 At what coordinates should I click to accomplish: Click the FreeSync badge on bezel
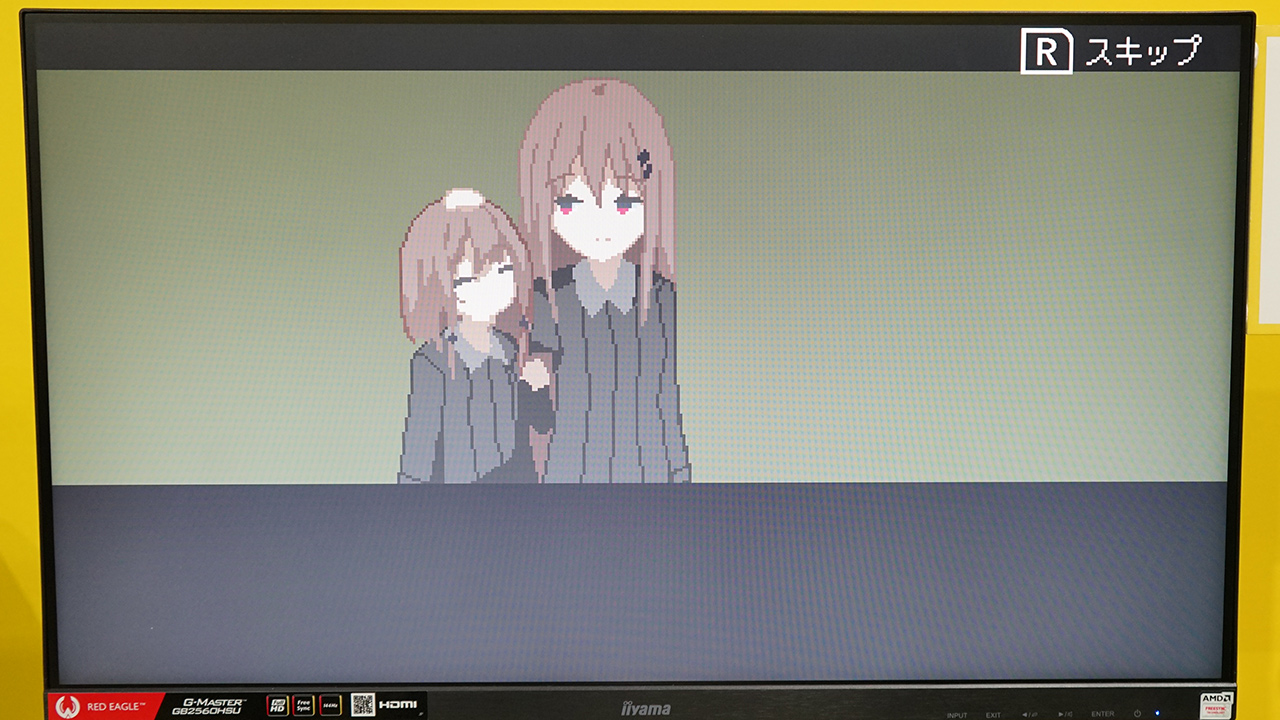point(304,705)
